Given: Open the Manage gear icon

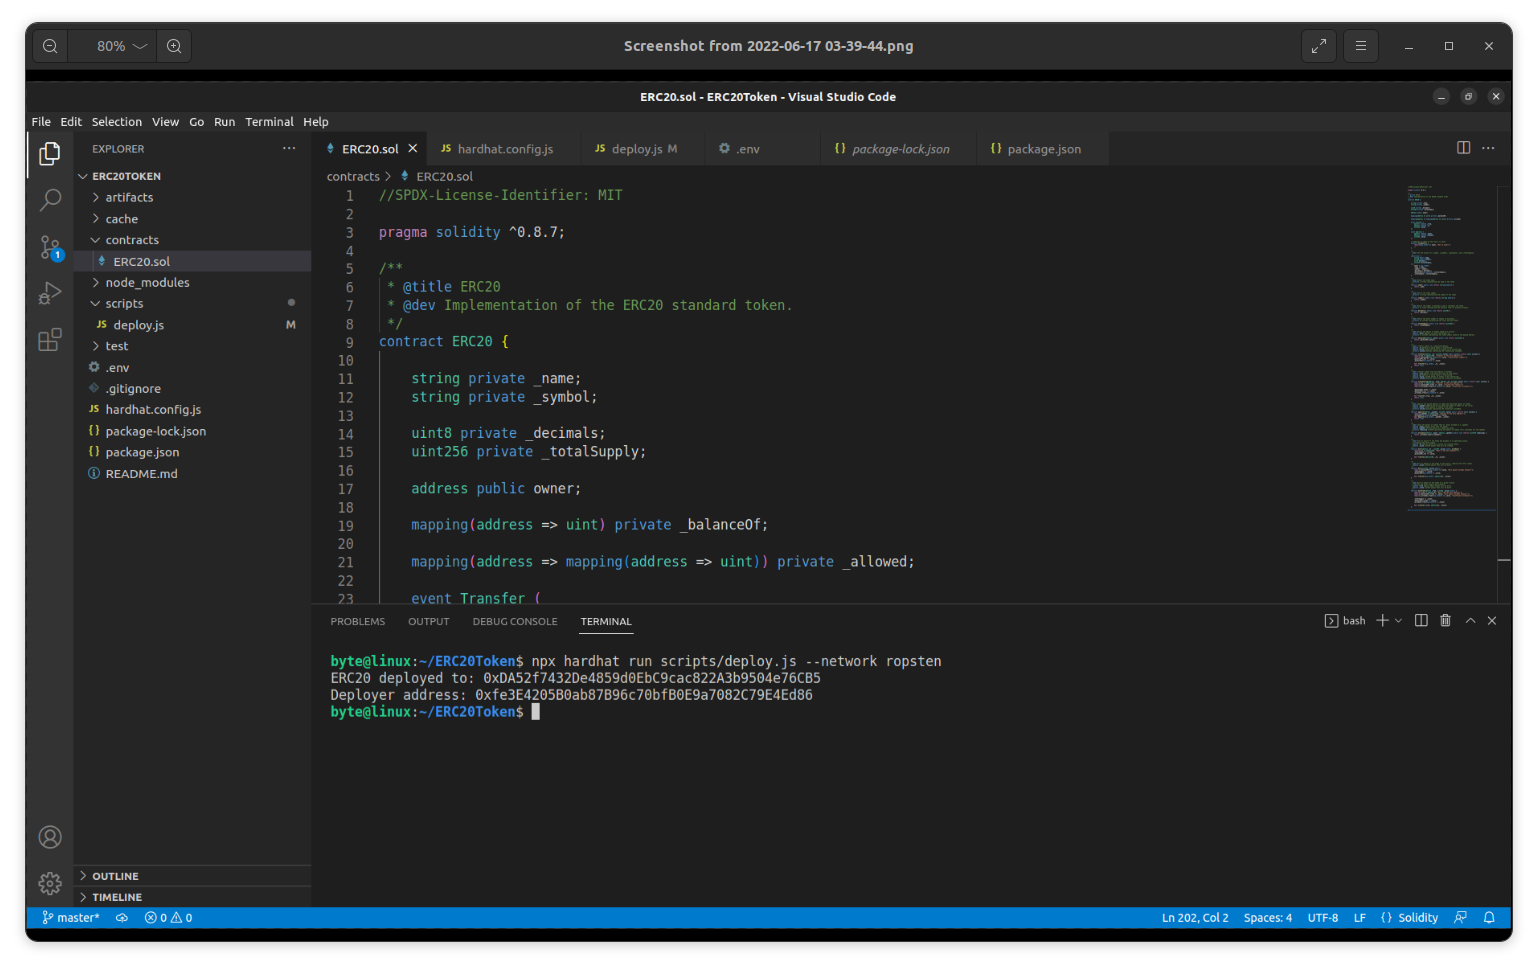Looking at the screenshot, I should tap(49, 883).
